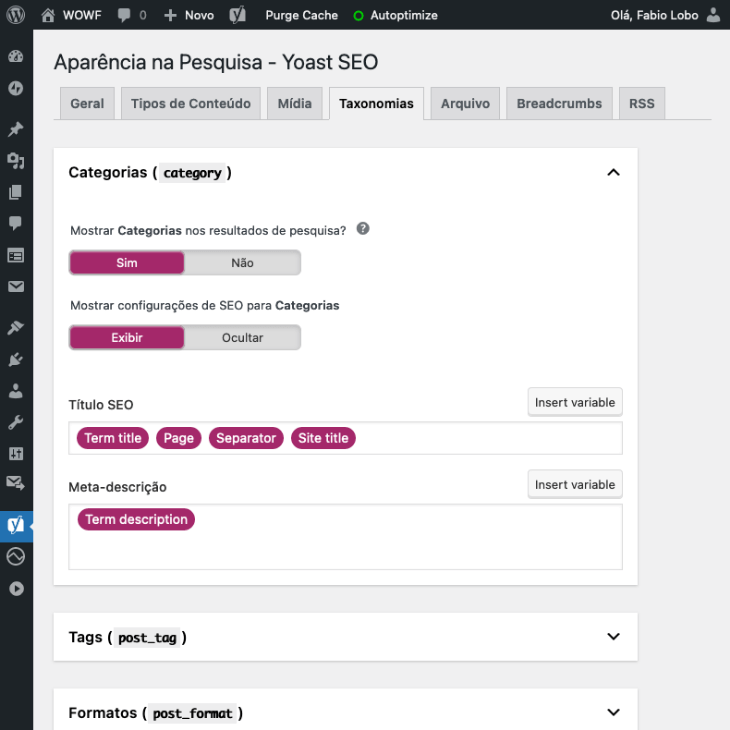Switch to the Arquivo tab
Viewport: 730px width, 730px height.
pos(465,103)
